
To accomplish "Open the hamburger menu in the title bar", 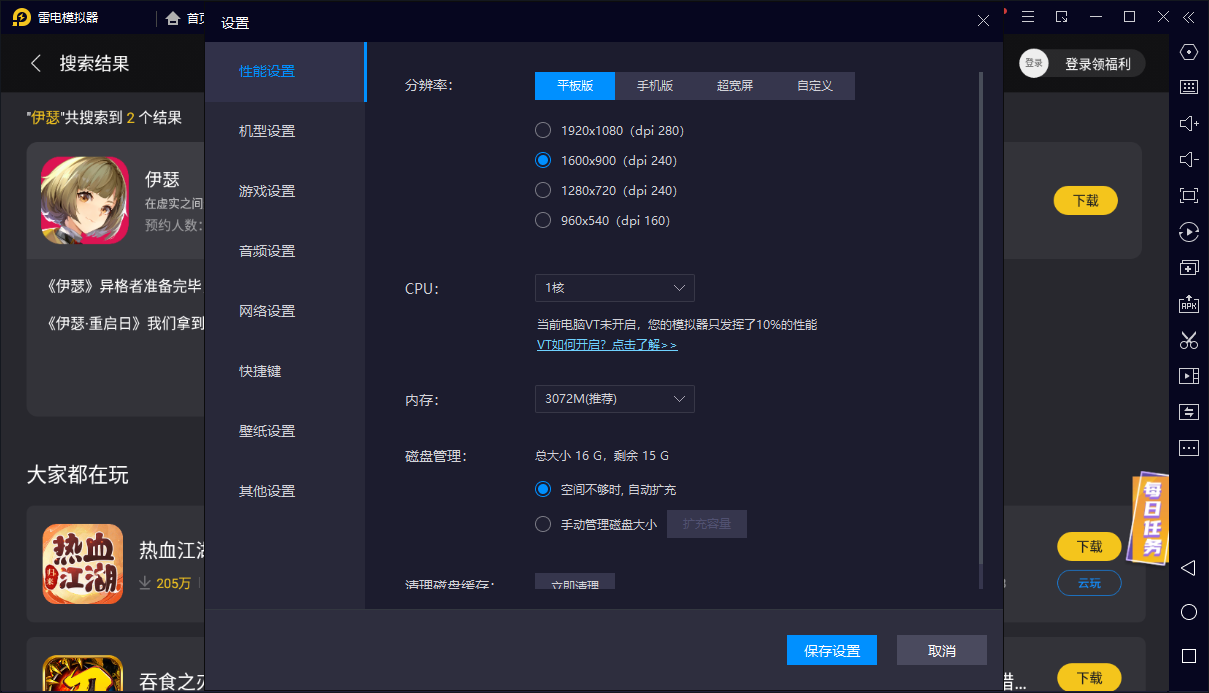I will [x=1028, y=17].
